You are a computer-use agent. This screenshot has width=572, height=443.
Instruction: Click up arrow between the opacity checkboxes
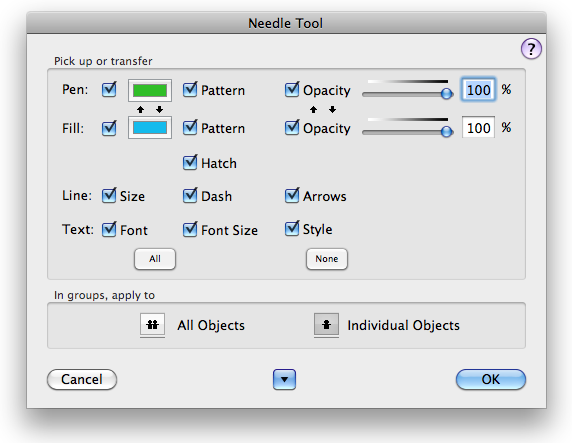313,109
